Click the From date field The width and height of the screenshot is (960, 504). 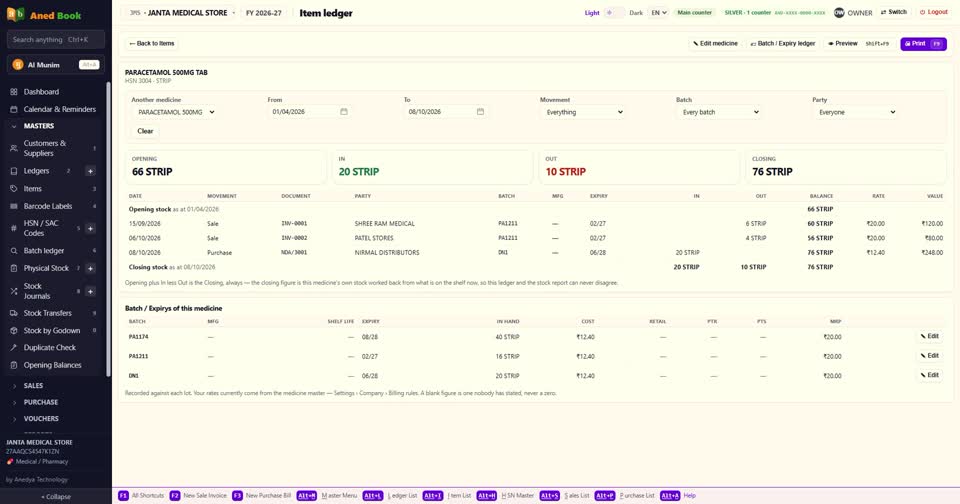click(310, 112)
